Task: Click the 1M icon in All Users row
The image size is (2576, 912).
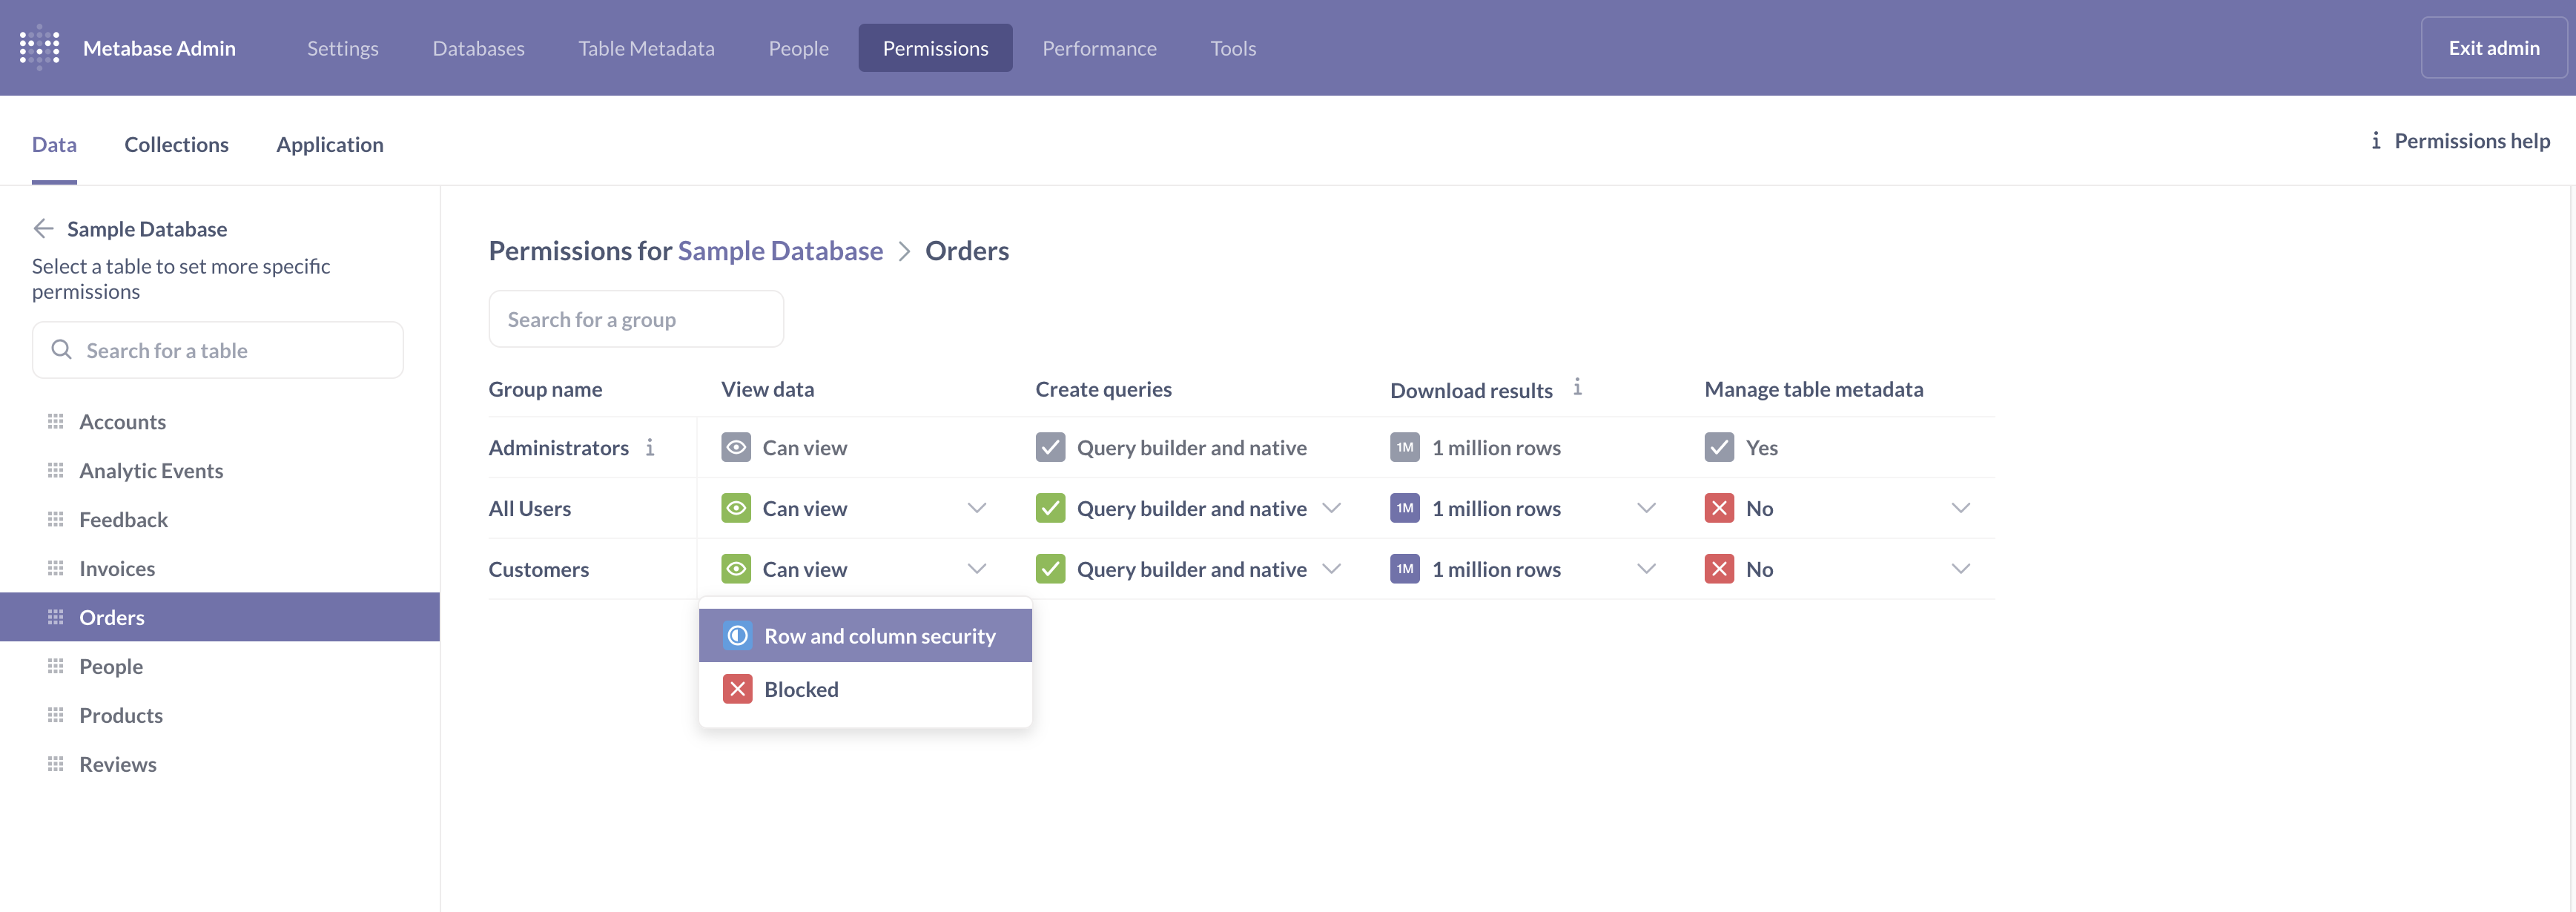Action: pos(1404,508)
